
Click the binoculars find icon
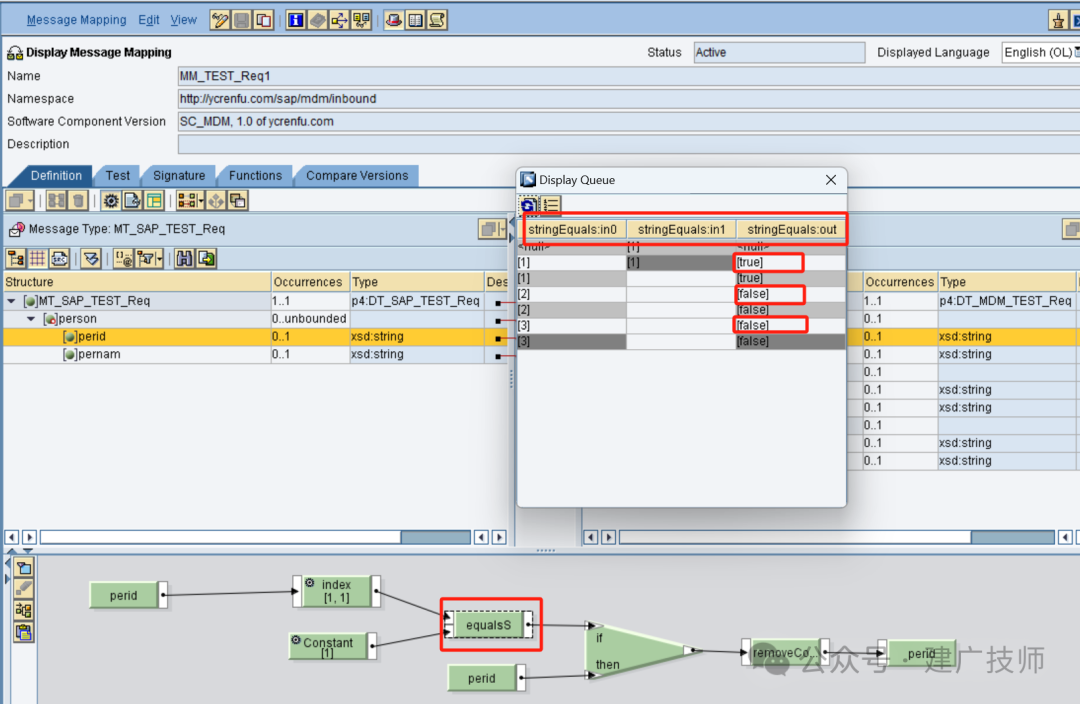coord(185,258)
